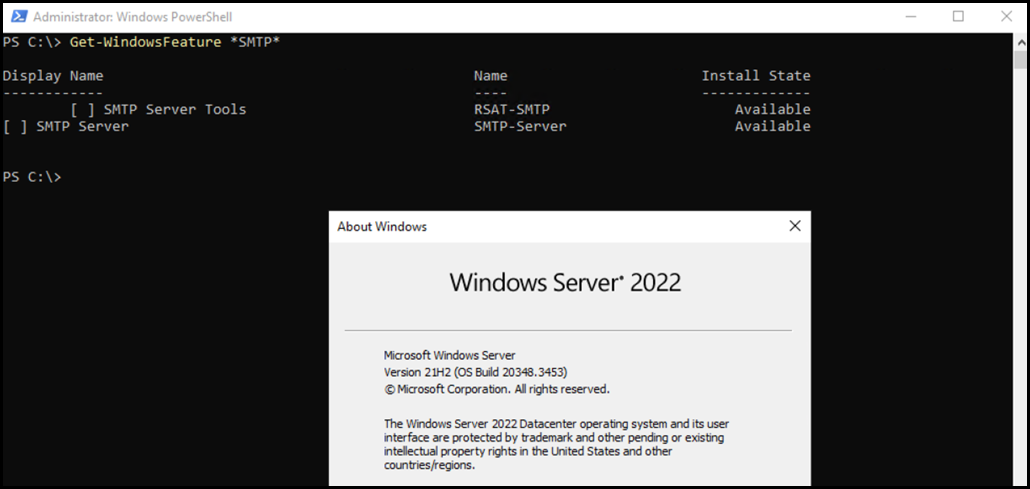Click the PowerShell icon in title bar

(x=19, y=16)
